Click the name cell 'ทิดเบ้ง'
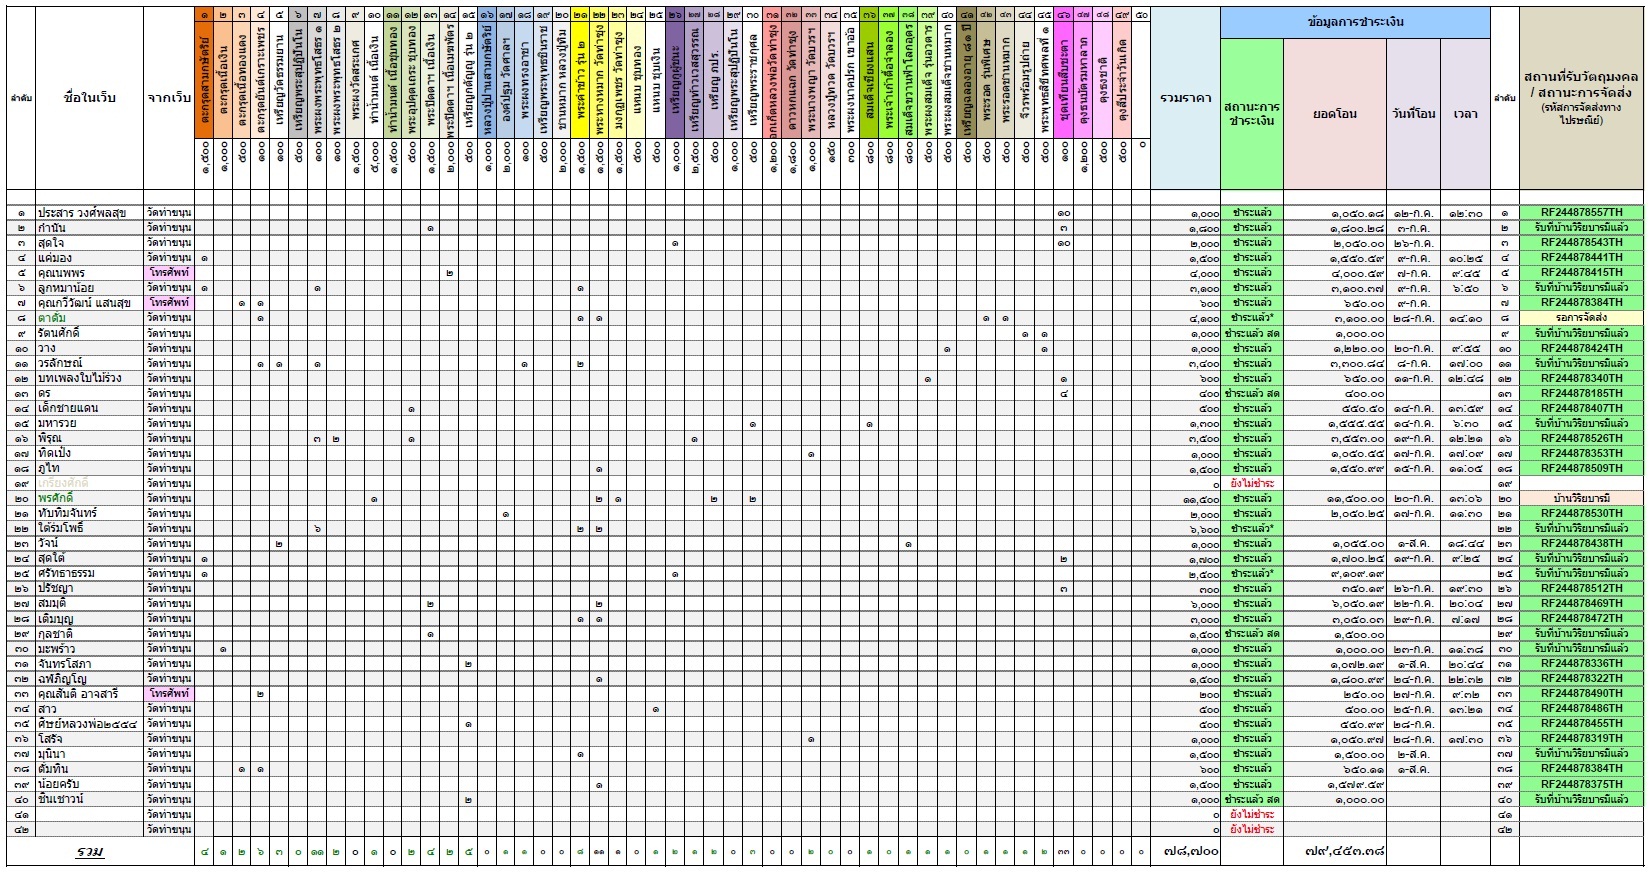The width and height of the screenshot is (1650, 874). coord(89,453)
